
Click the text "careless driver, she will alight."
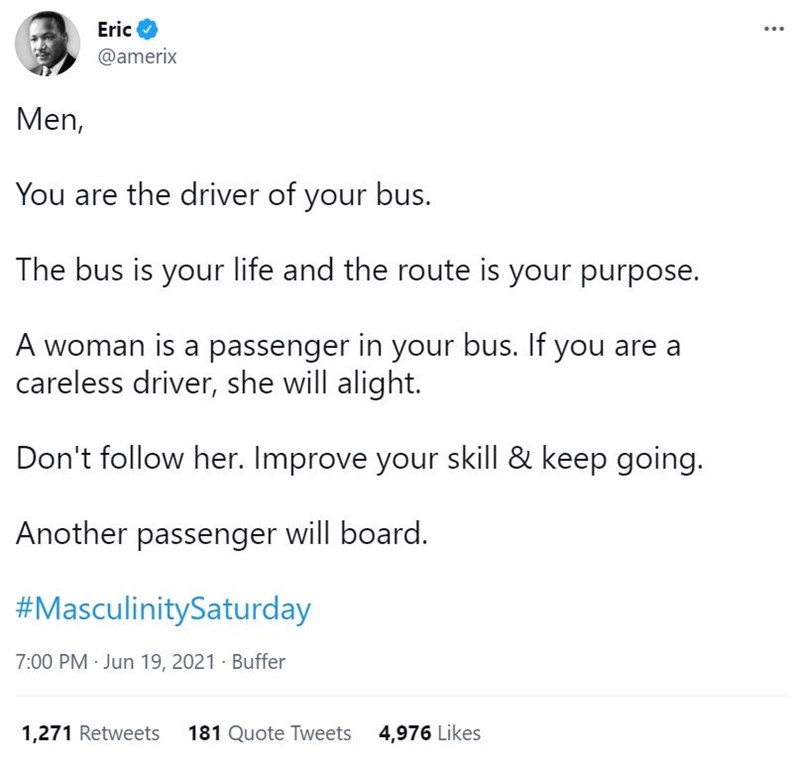click(218, 383)
